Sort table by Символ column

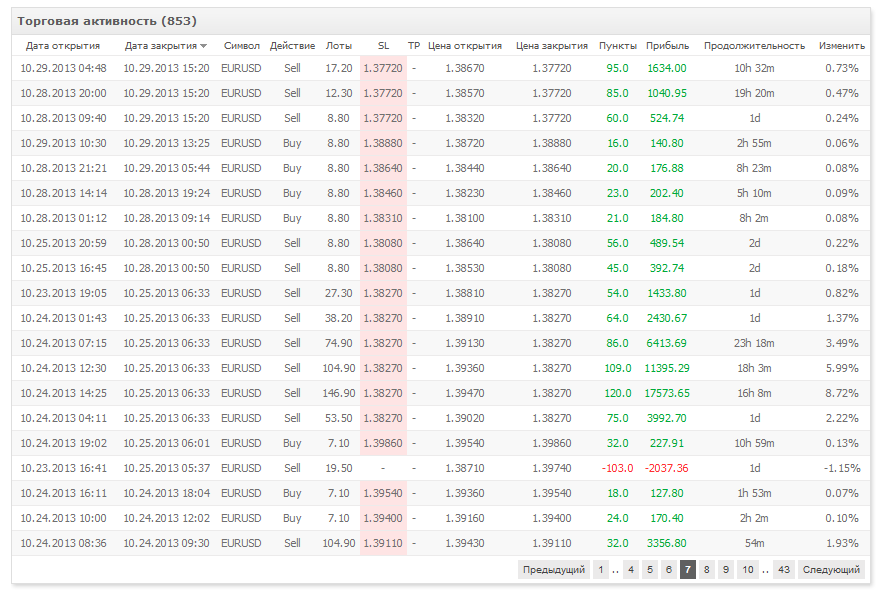pyautogui.click(x=241, y=46)
